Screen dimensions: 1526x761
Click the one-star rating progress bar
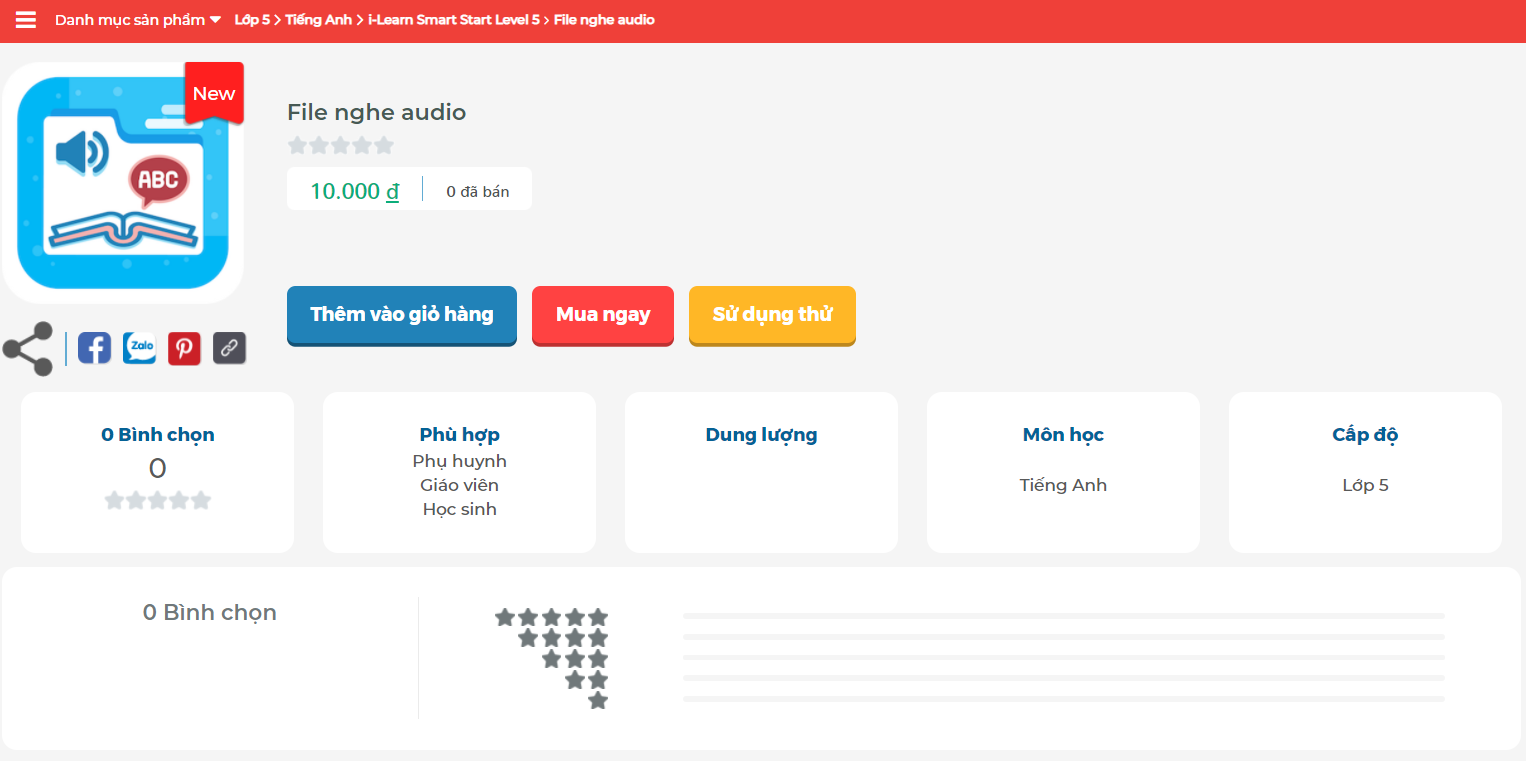pos(1064,699)
